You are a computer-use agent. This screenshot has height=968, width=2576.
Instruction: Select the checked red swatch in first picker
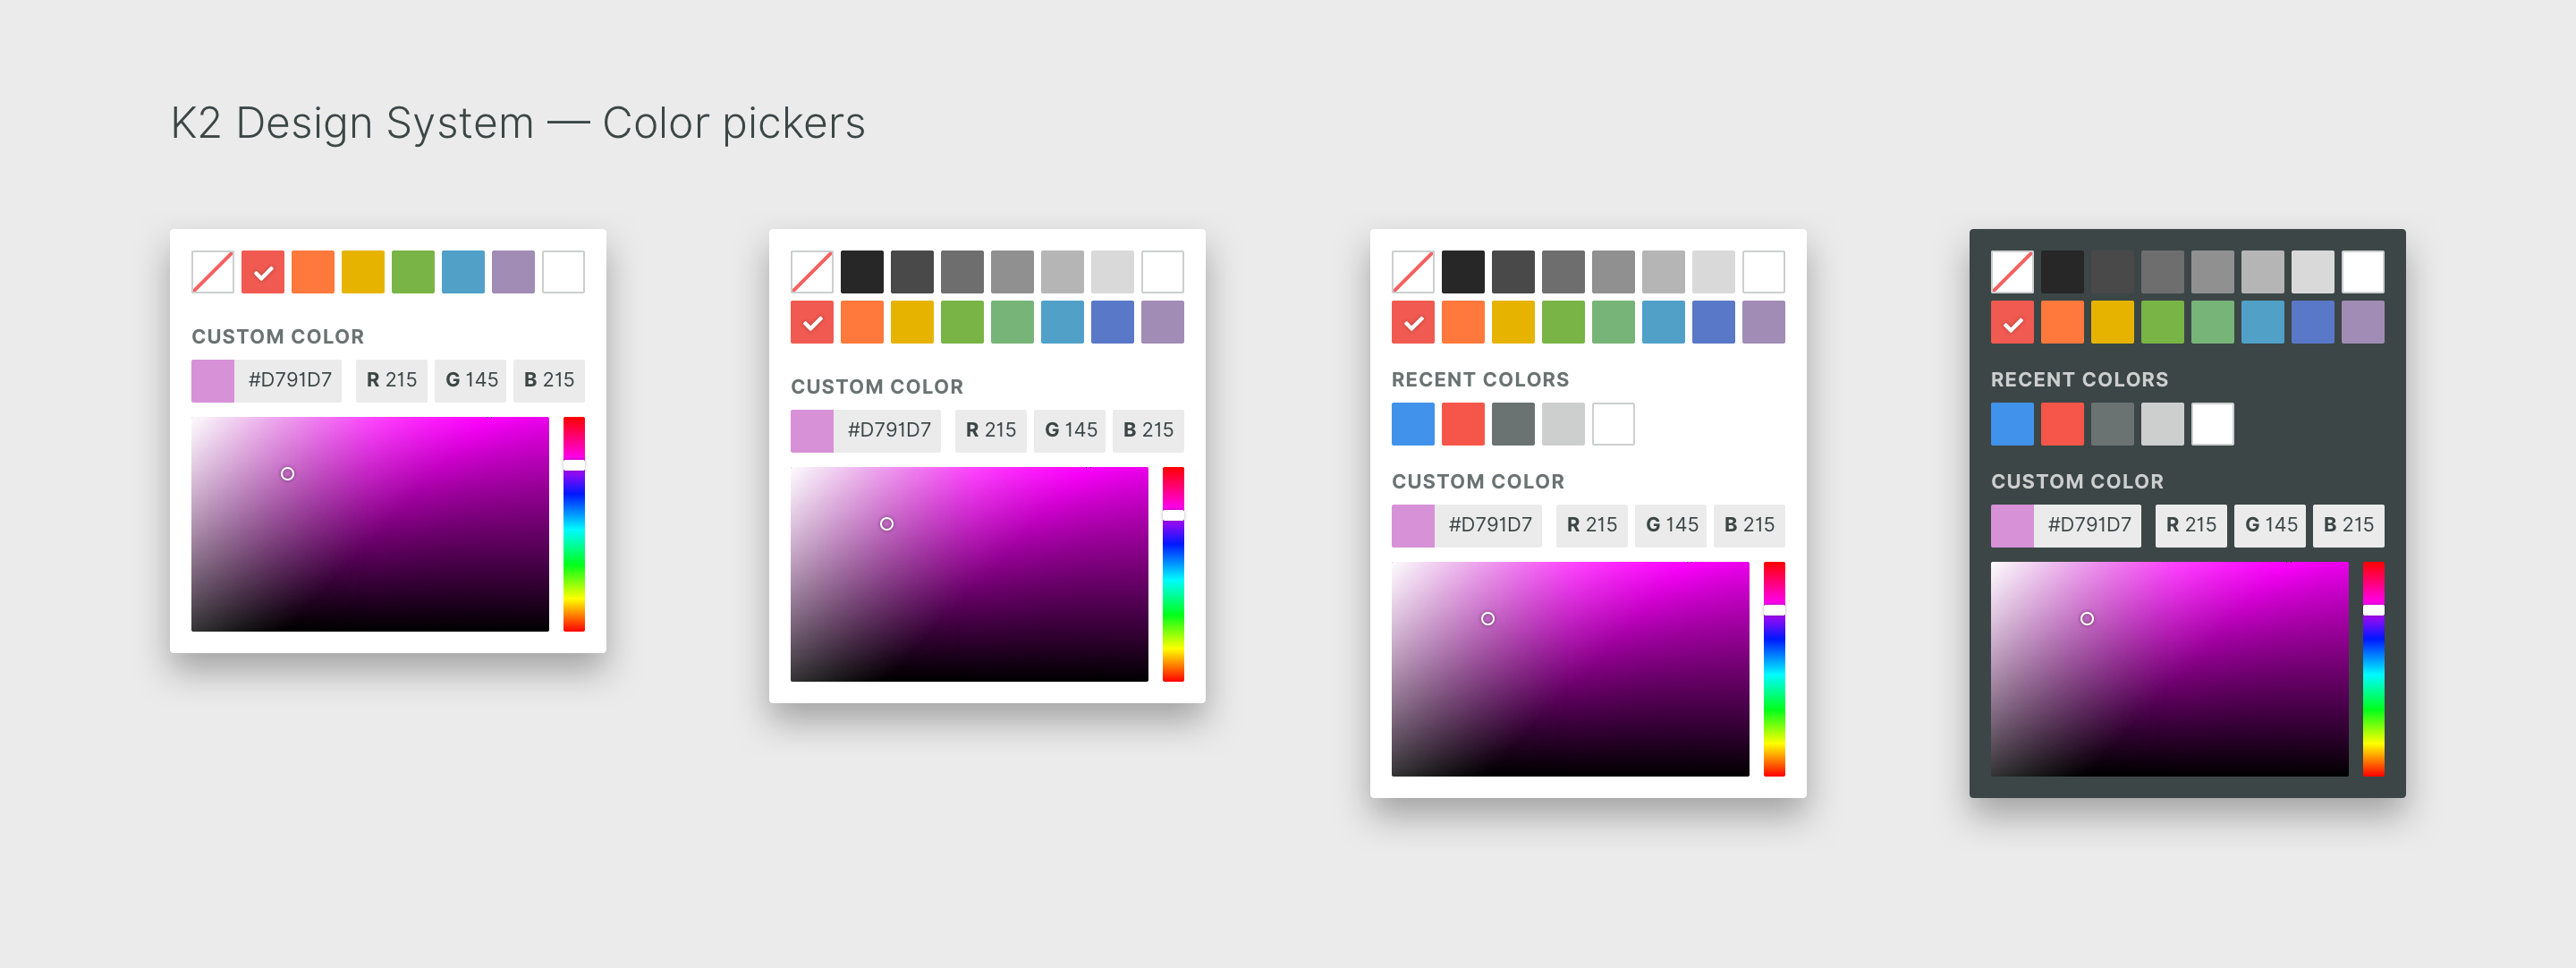click(x=263, y=272)
